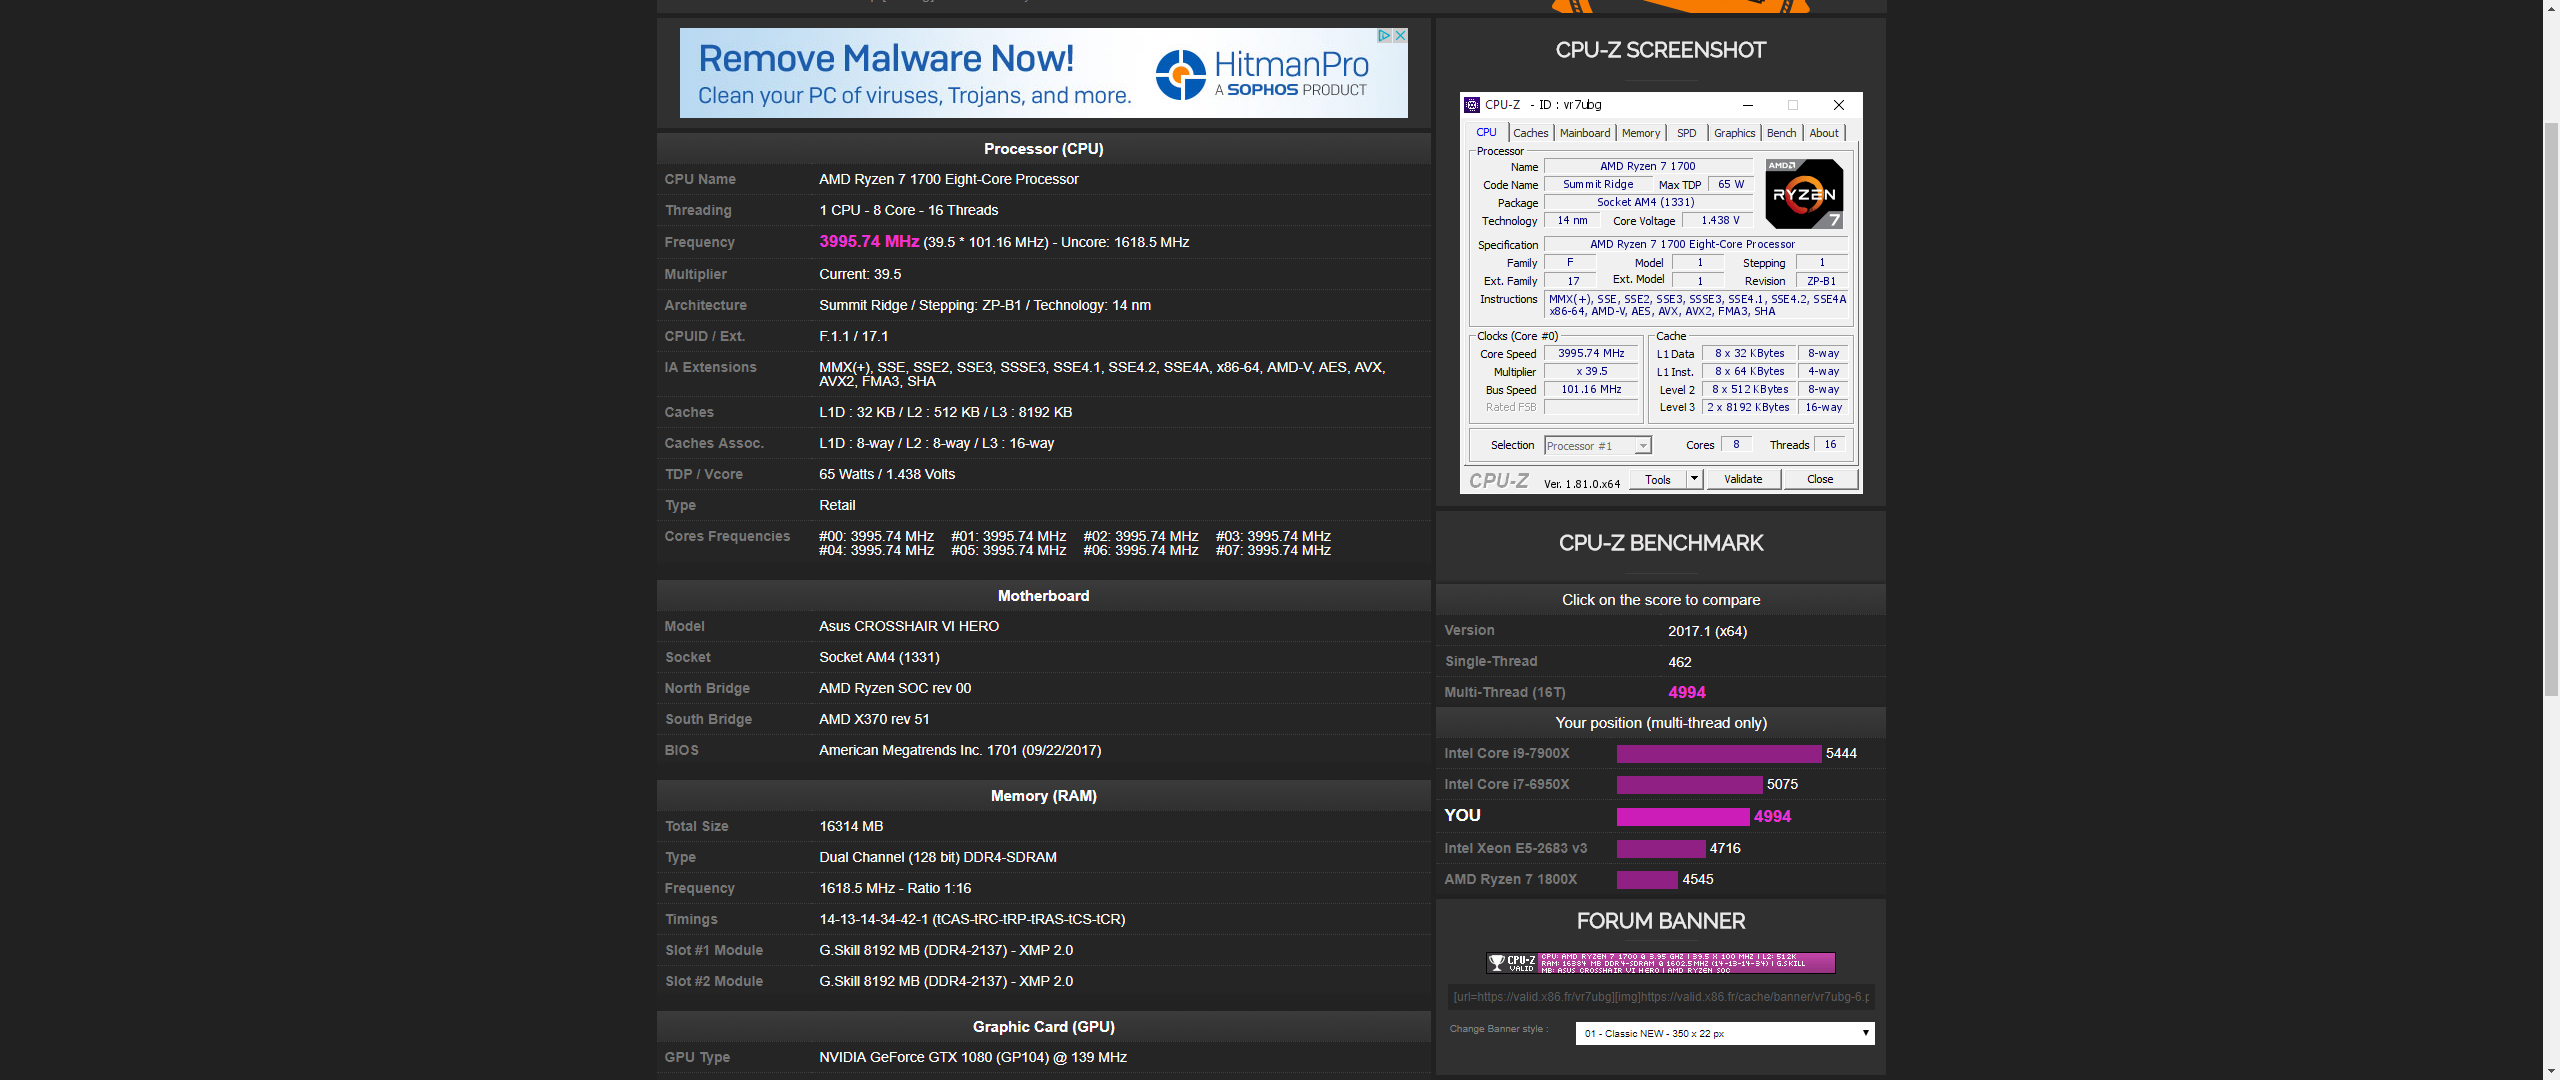The width and height of the screenshot is (2560, 1080).
Task: Click the CPU-Z app icon in title bar
Action: [1472, 105]
